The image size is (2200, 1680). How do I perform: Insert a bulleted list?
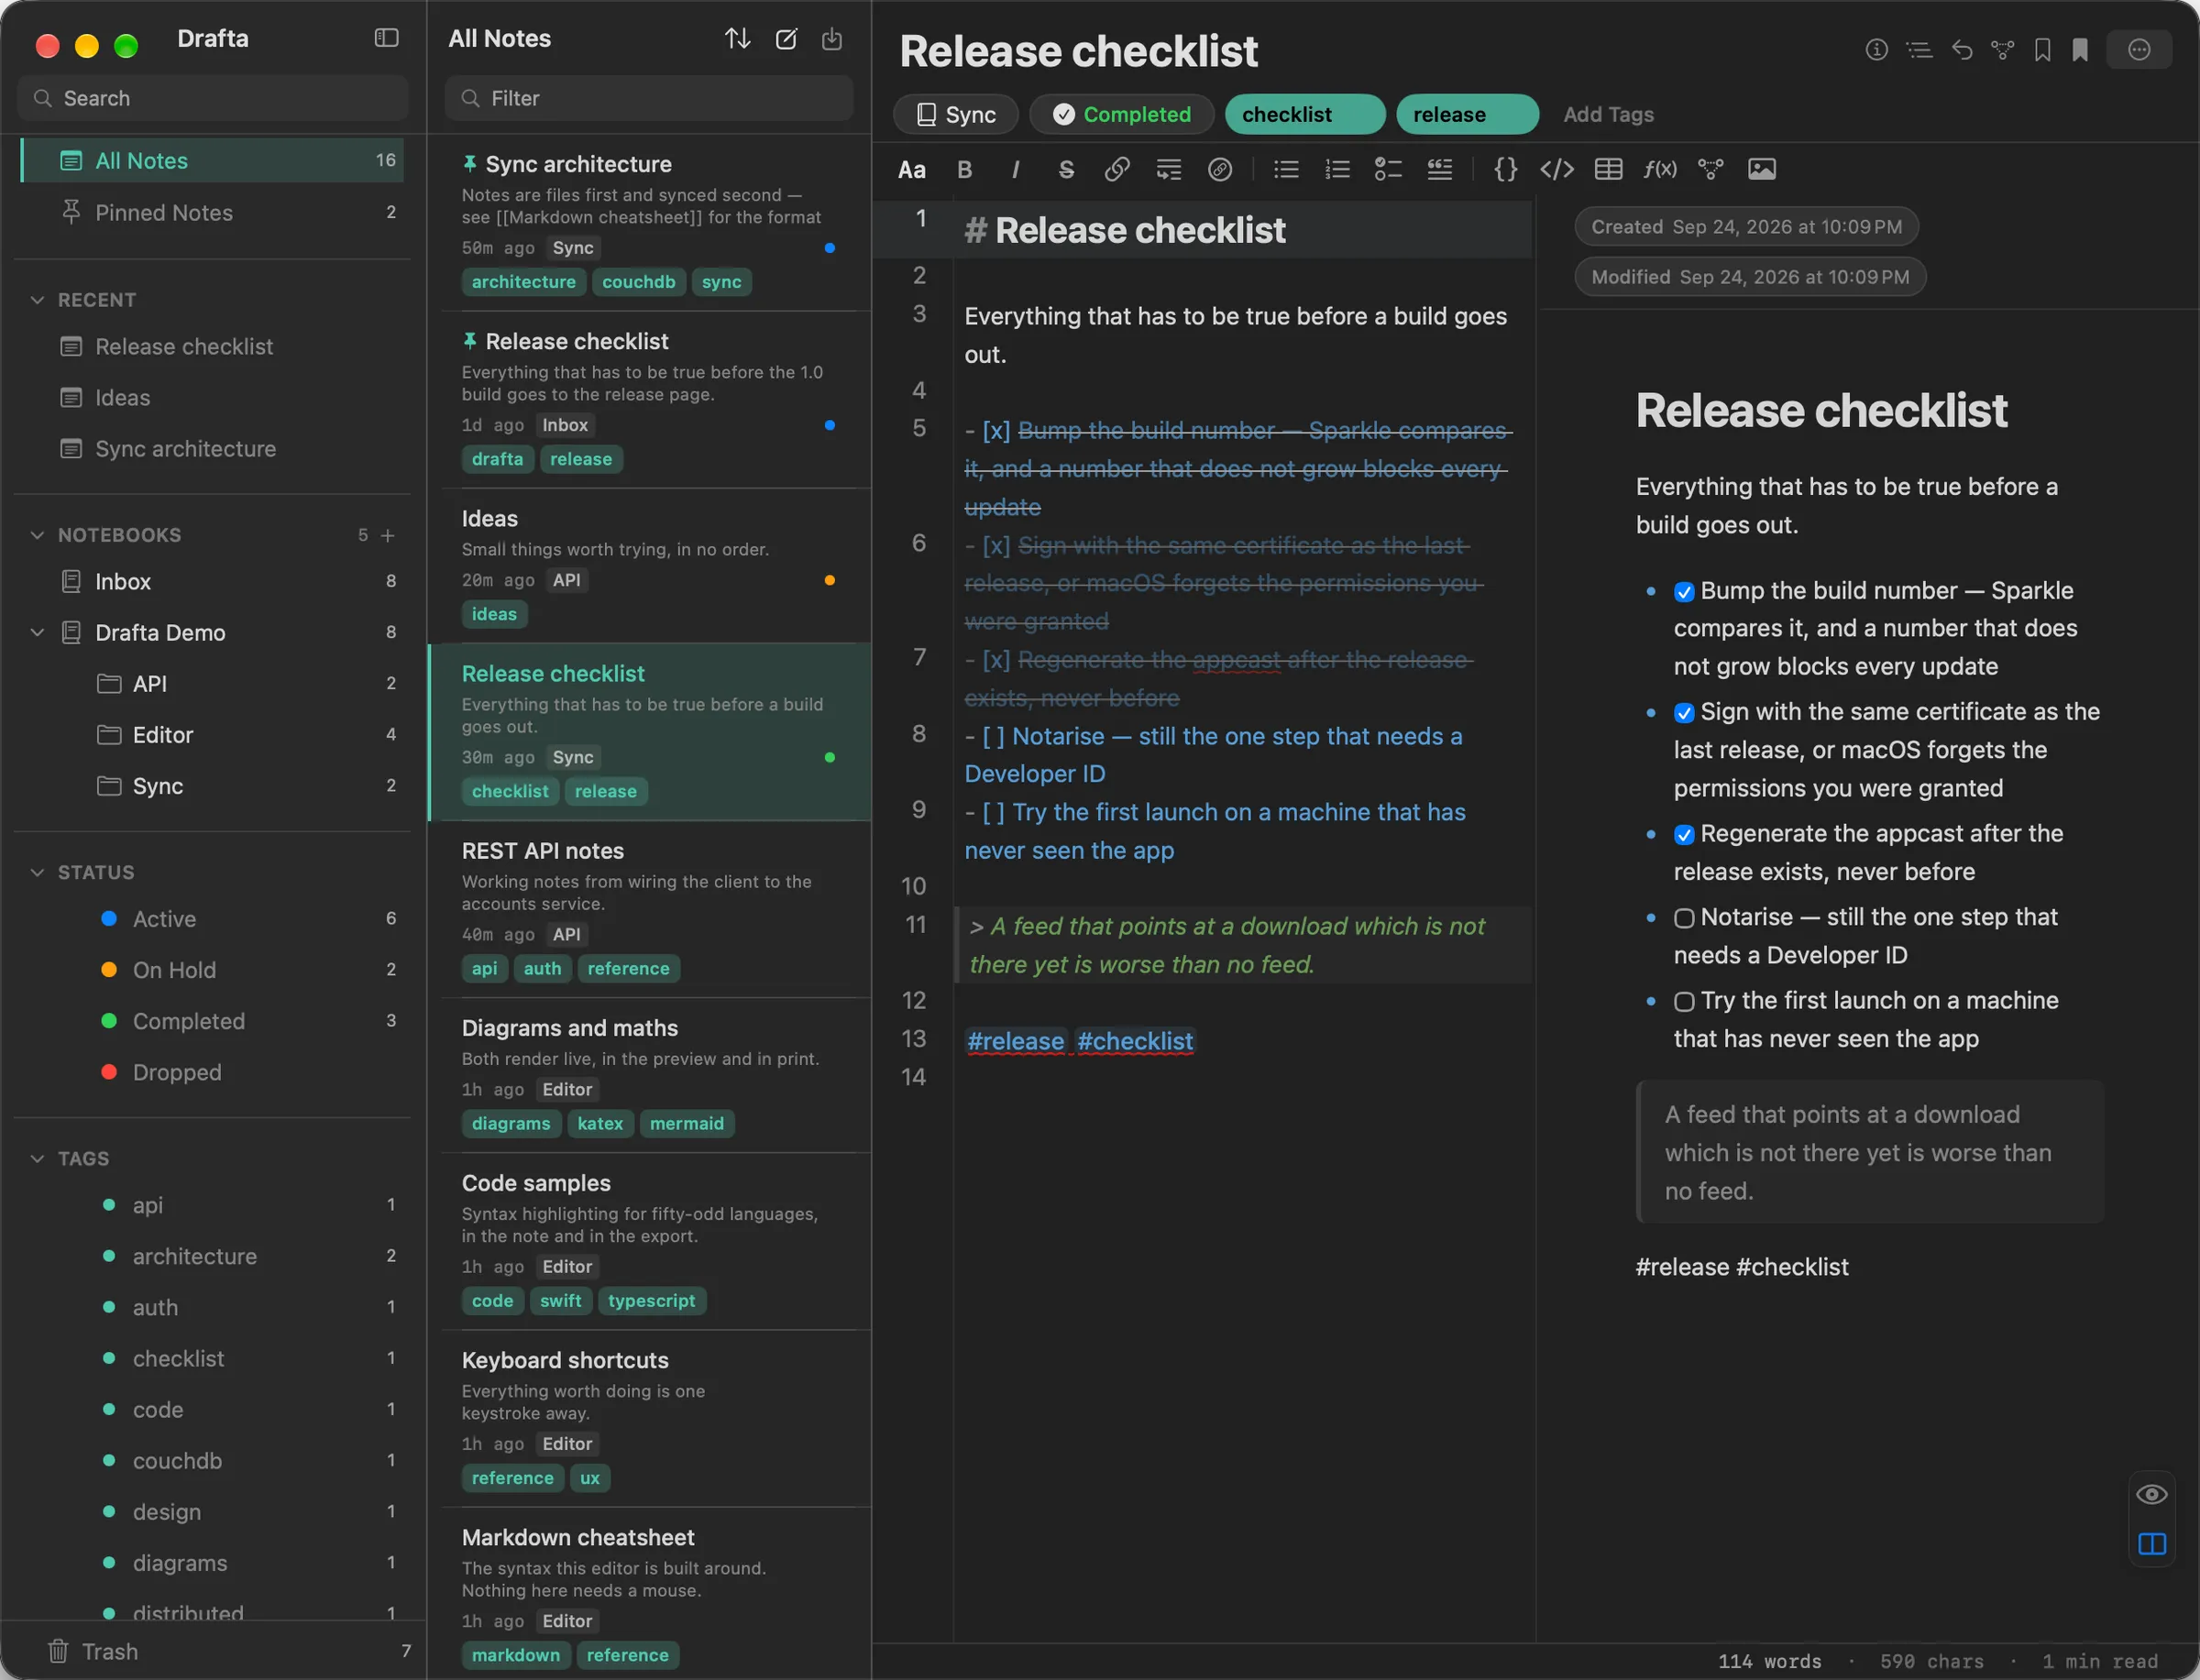coord(1286,169)
